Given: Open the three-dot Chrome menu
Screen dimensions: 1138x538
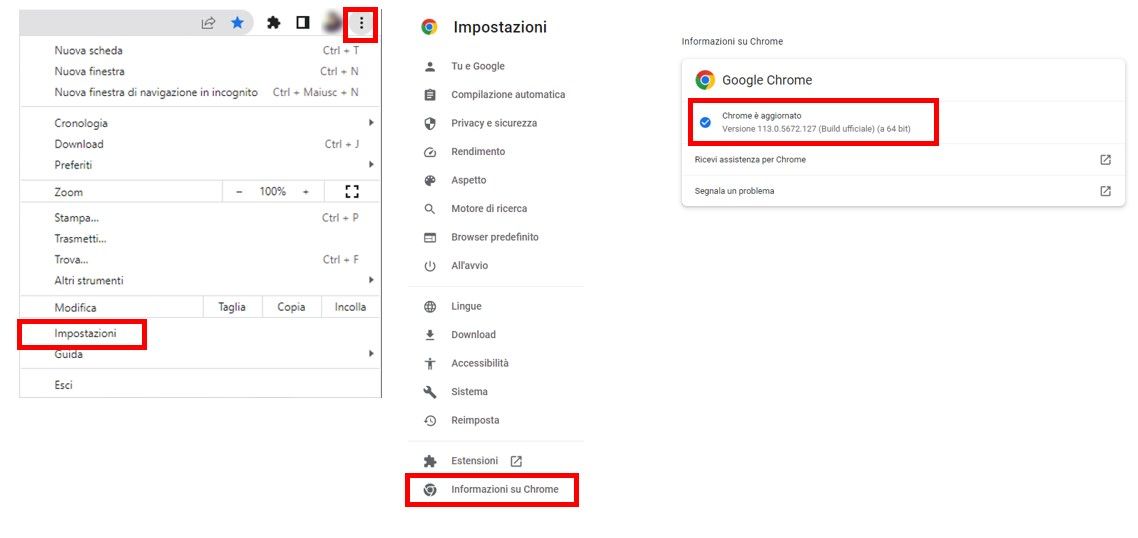Looking at the screenshot, I should click(x=361, y=24).
